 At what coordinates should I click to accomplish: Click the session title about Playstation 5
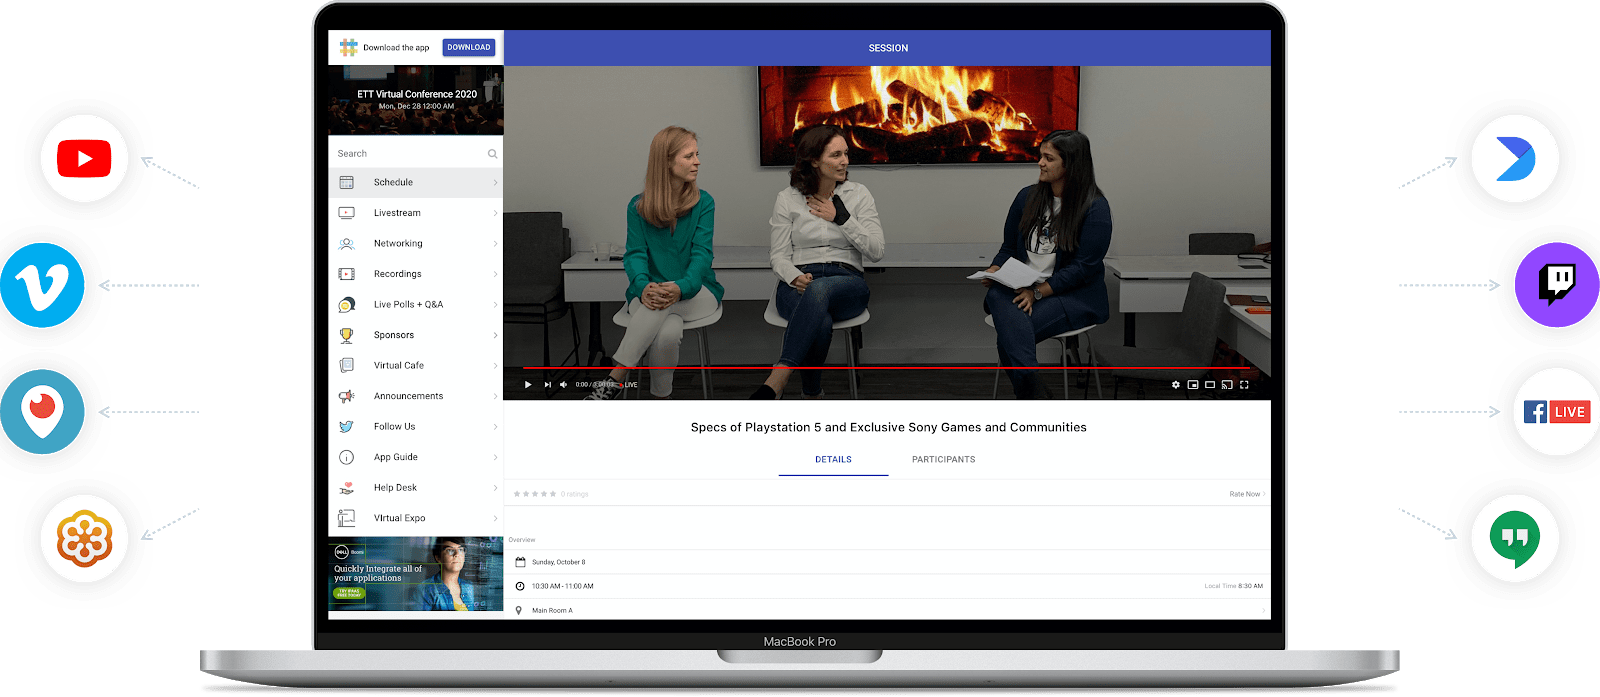tap(888, 427)
